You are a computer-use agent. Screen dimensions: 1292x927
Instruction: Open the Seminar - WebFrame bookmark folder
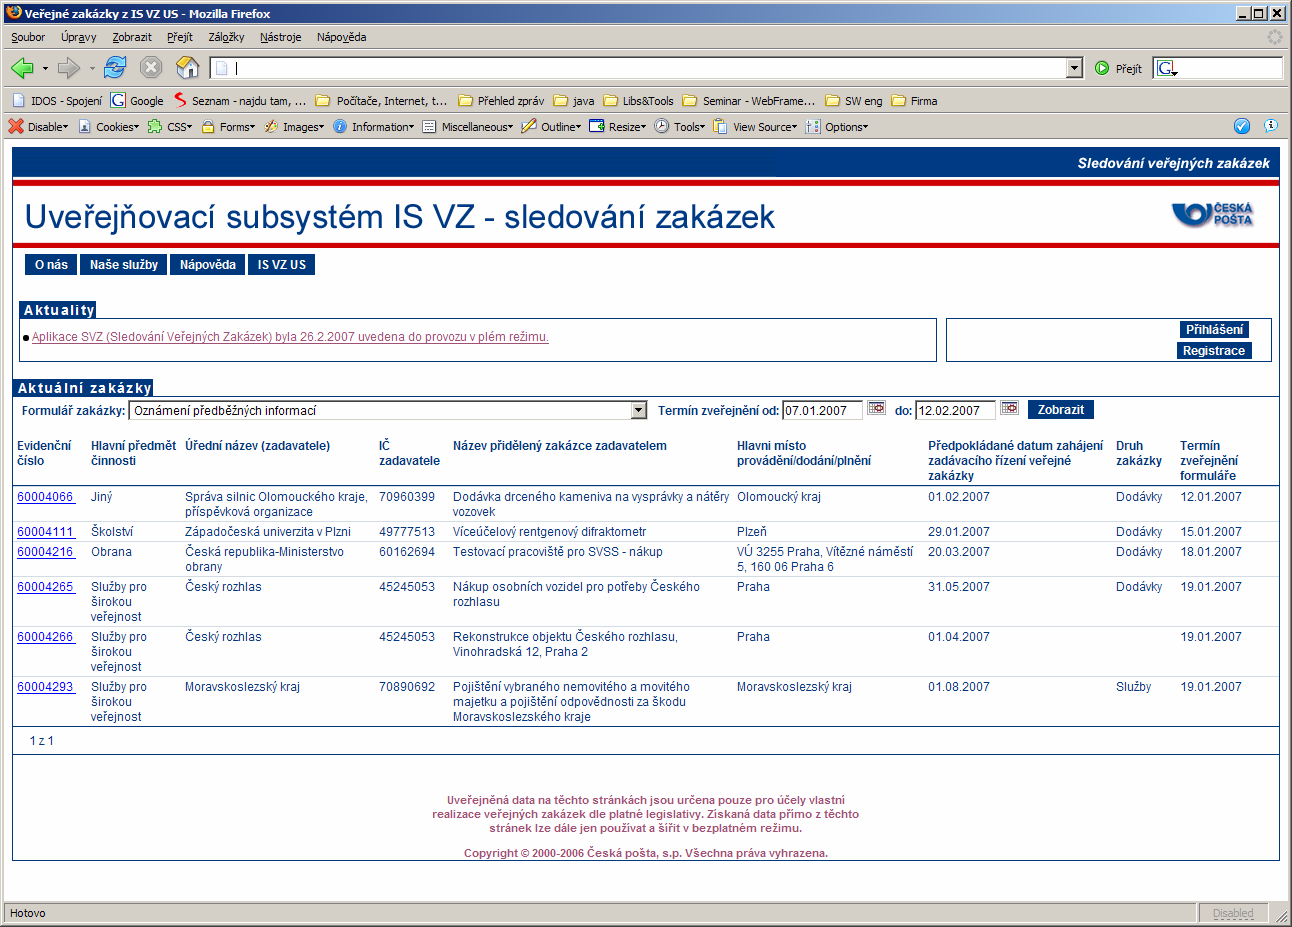[x=749, y=101]
